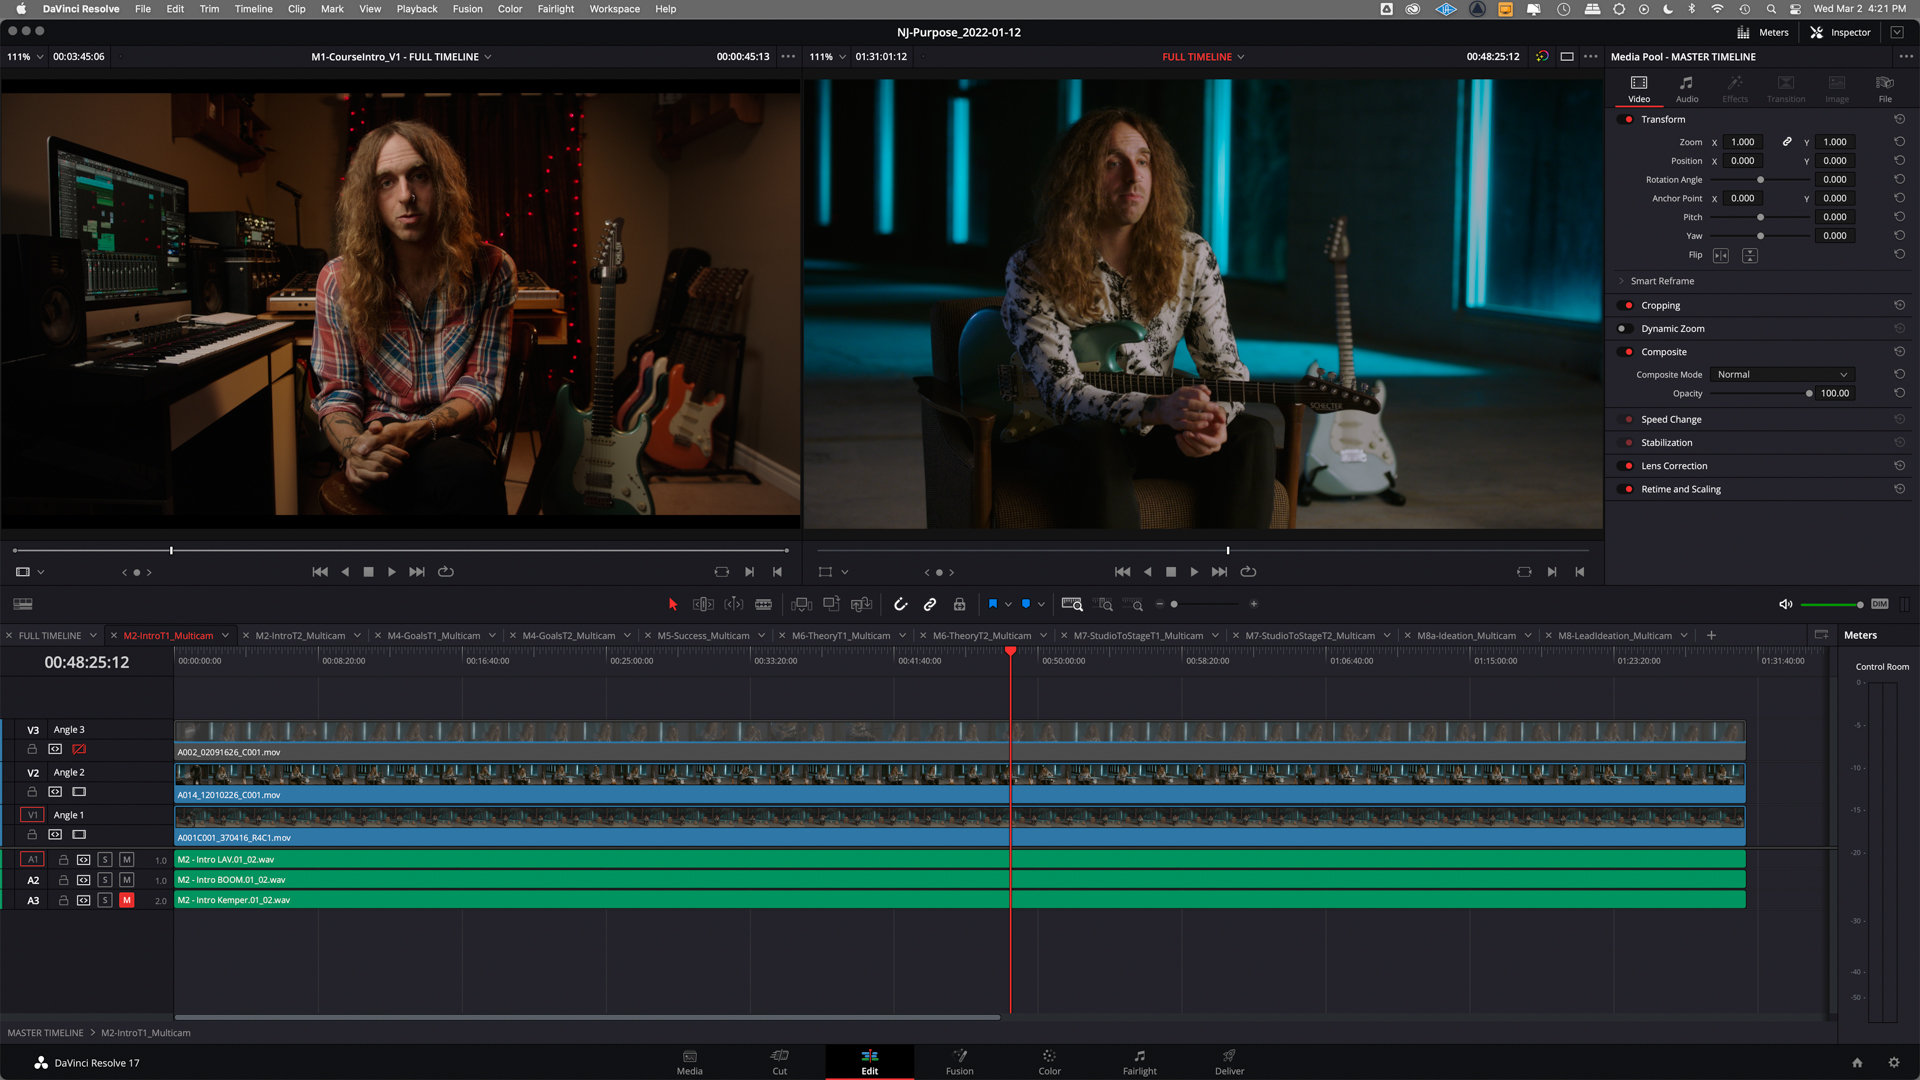Select the Trim edit mode tool

pos(703,604)
